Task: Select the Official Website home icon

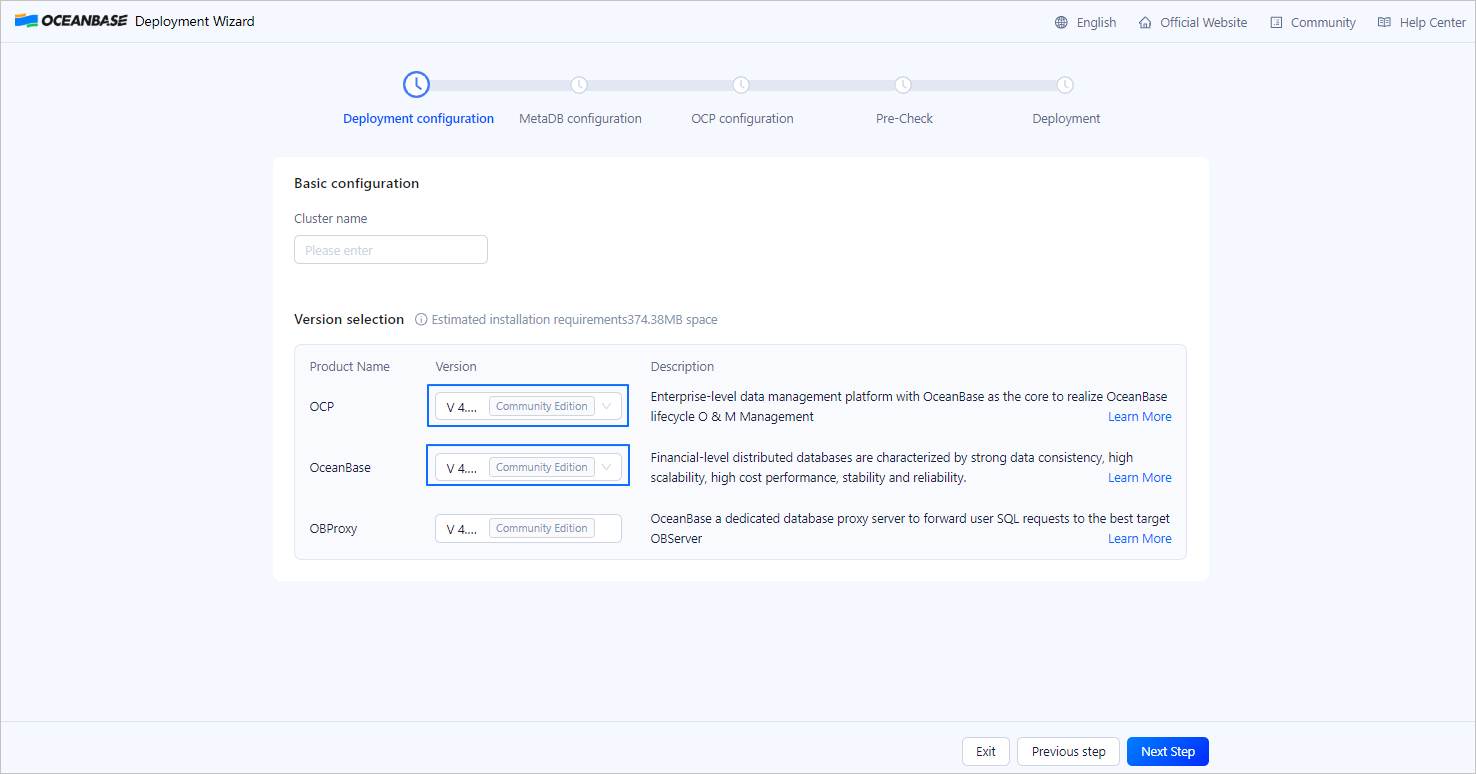Action: coord(1145,21)
